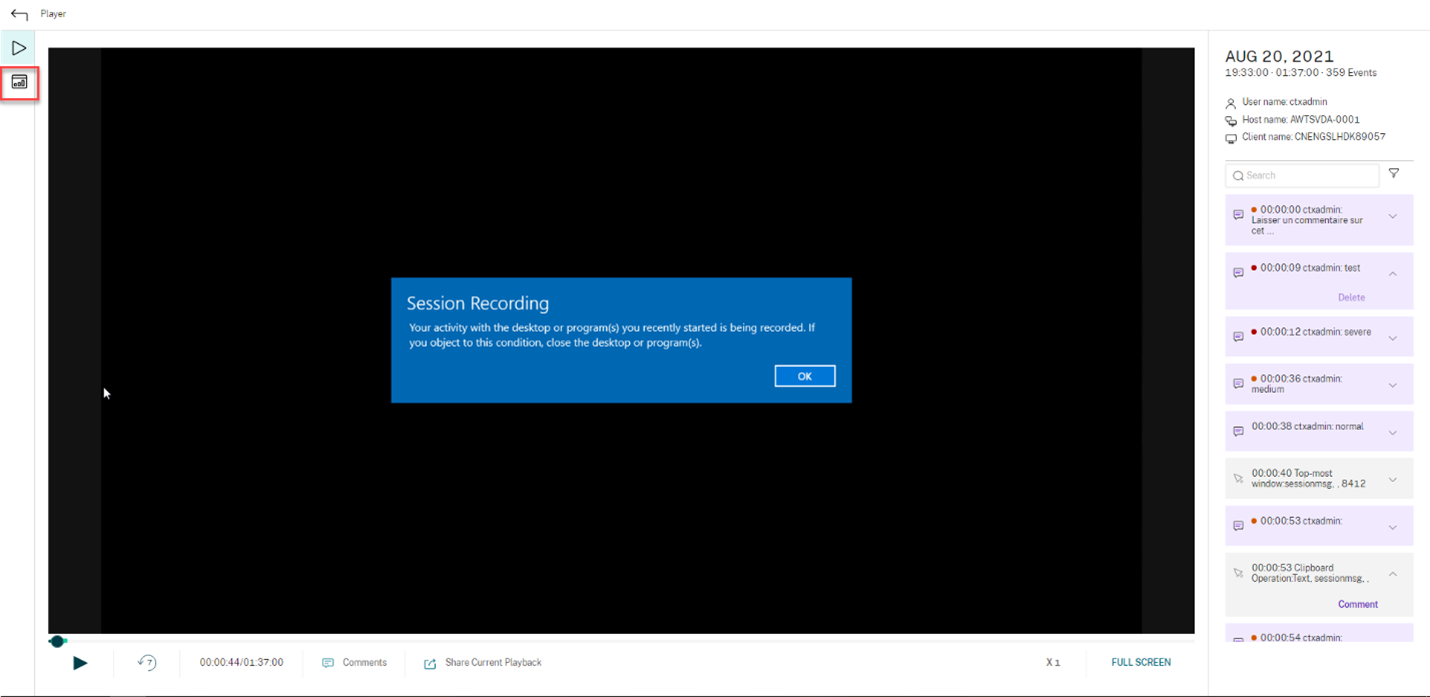Expand the 00:00:12 ctxadmin: severe event
Screen dimensions: 1430x697
click(x=1392, y=338)
